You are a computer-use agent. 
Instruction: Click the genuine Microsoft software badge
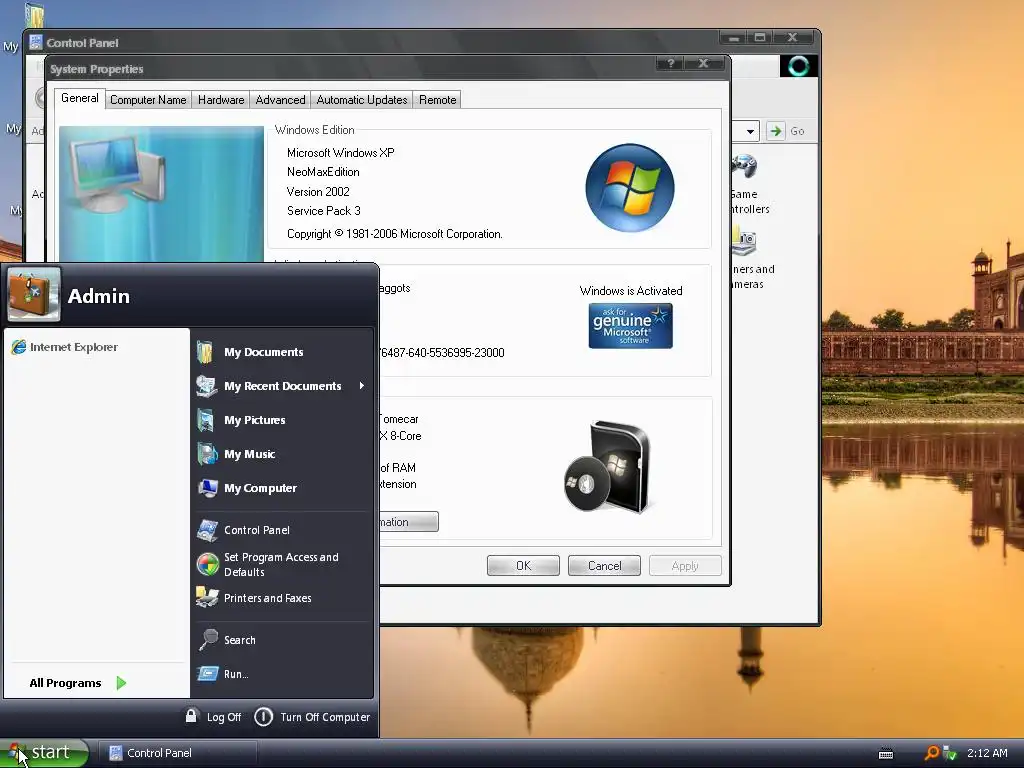631,326
